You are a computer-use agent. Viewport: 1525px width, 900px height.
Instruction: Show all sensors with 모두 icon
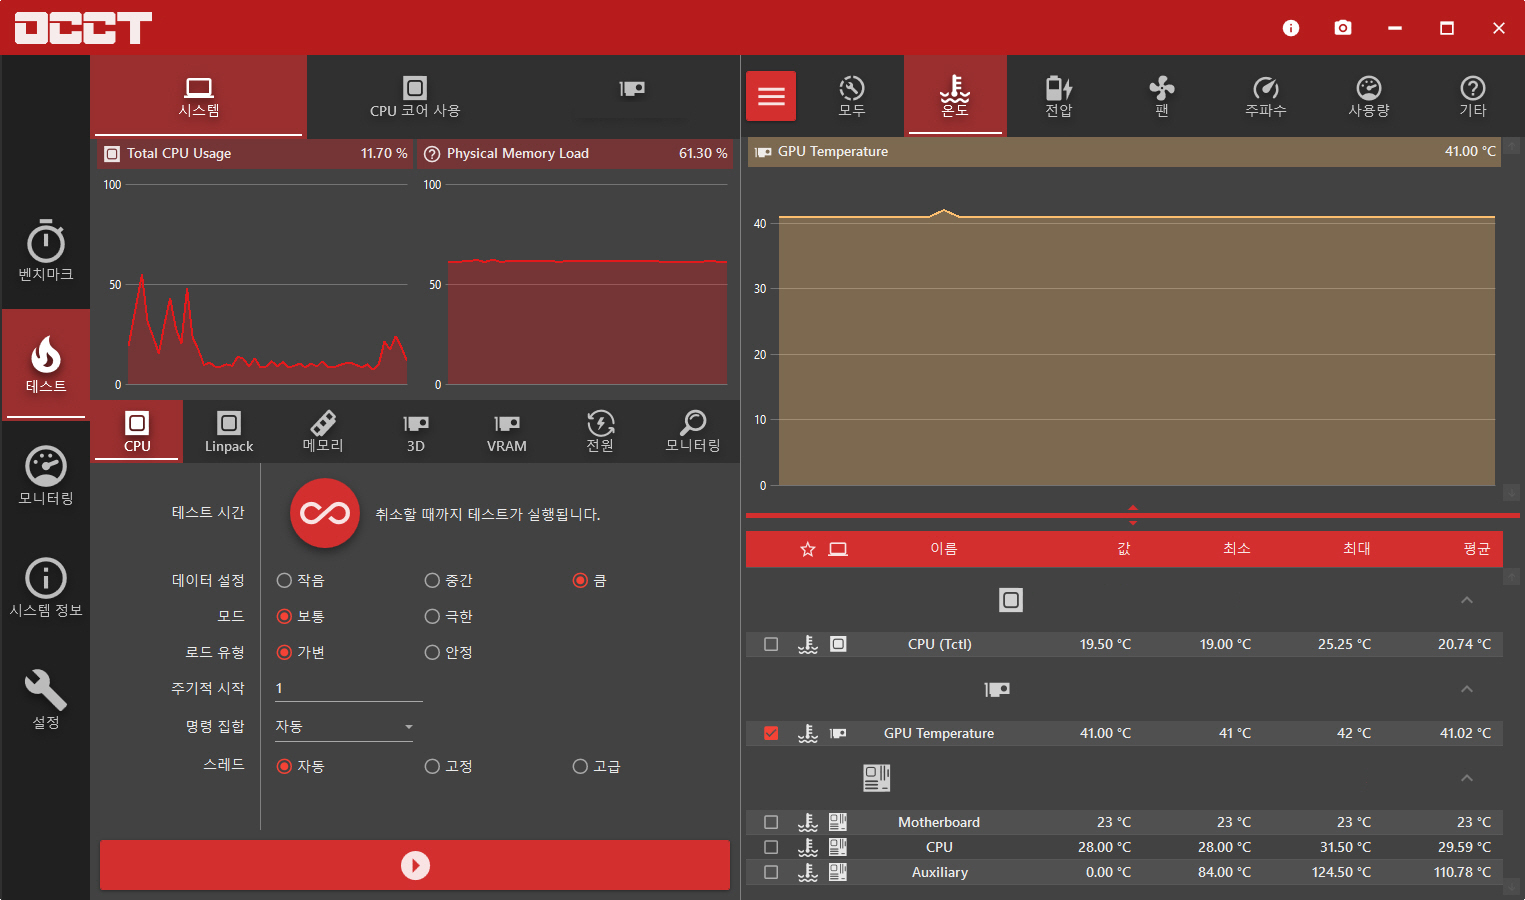click(852, 96)
